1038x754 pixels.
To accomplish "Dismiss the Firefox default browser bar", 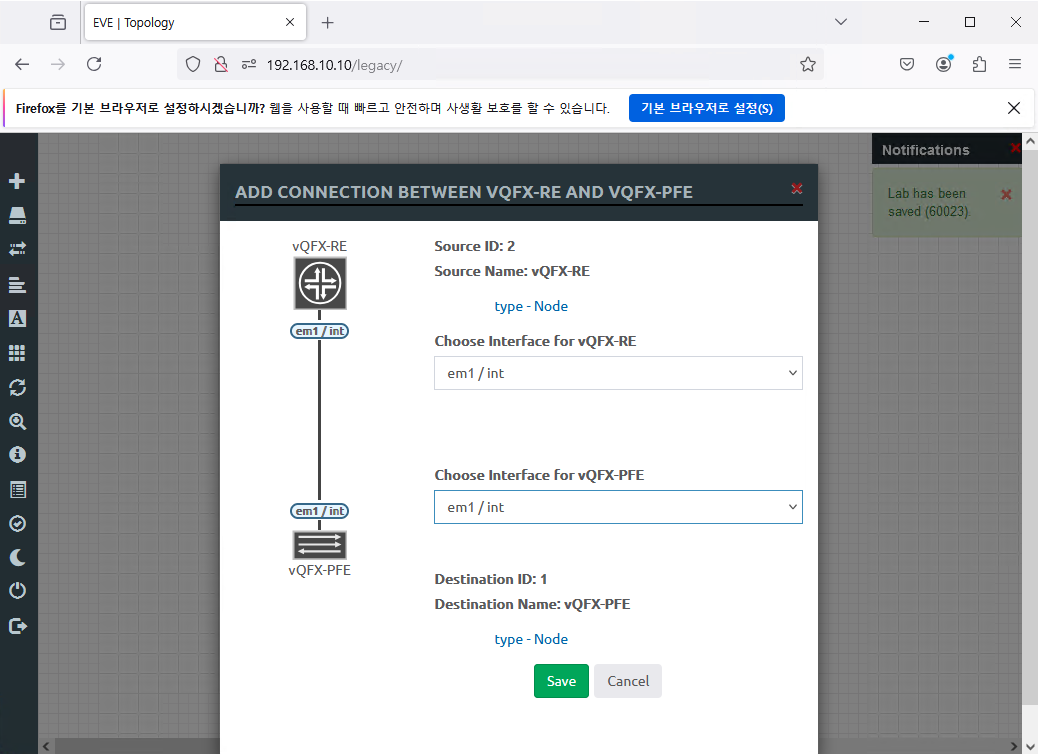I will [x=1014, y=108].
